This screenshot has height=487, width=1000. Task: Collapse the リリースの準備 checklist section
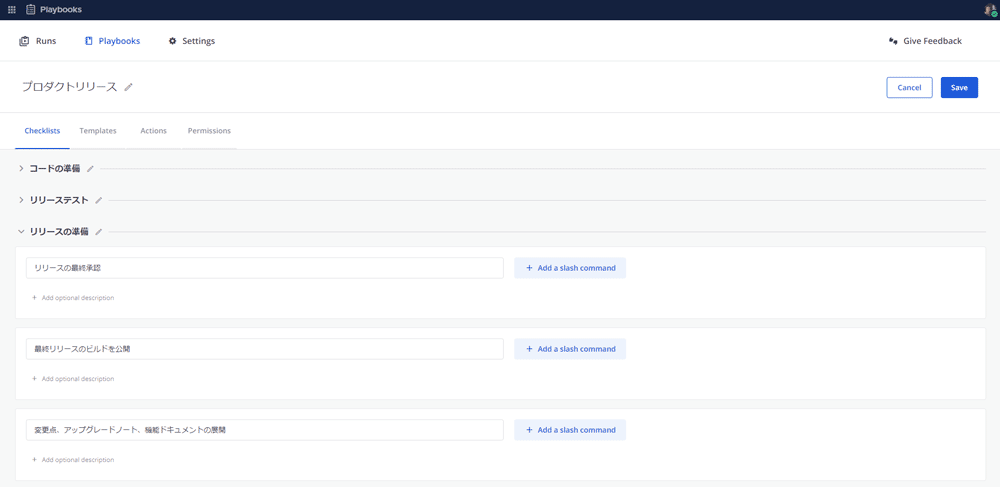tap(21, 232)
